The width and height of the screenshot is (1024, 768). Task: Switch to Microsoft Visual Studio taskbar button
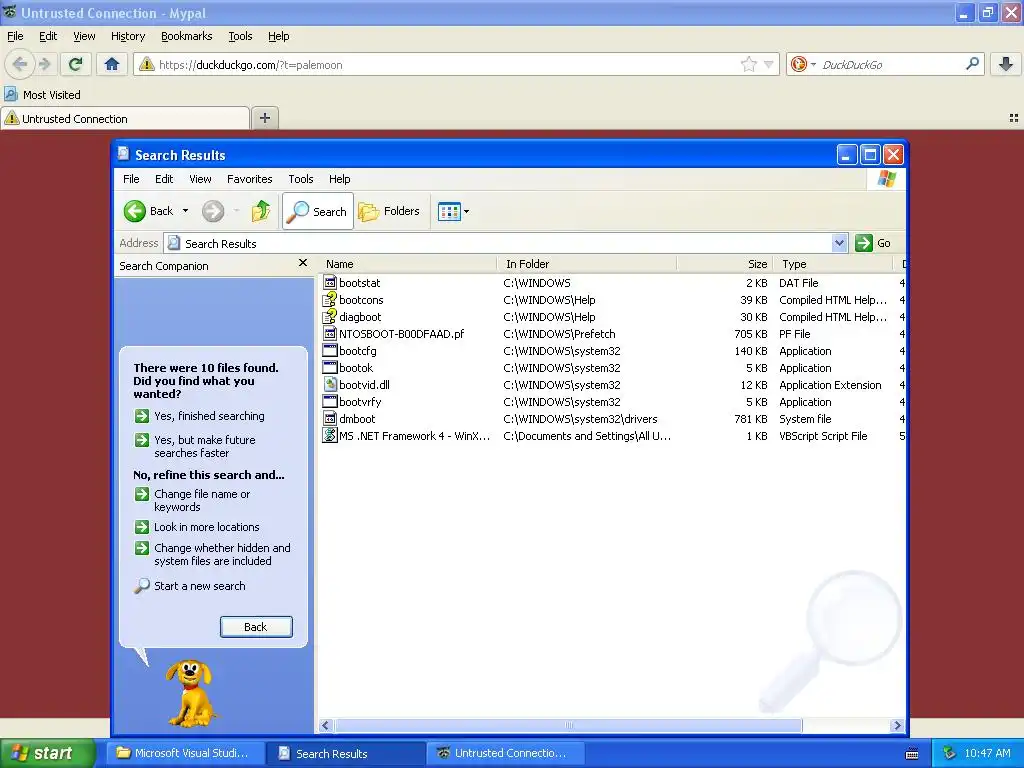(185, 754)
